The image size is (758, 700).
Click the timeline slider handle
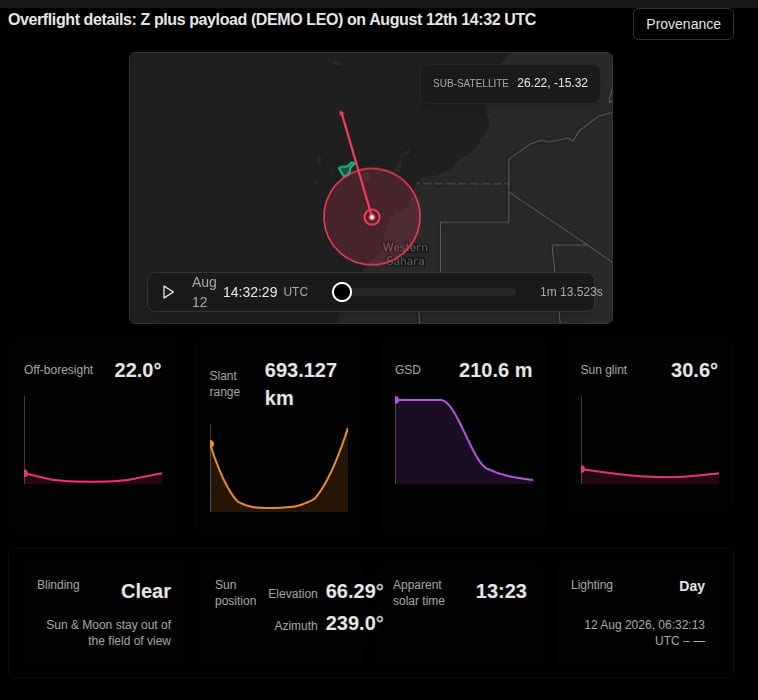point(342,292)
